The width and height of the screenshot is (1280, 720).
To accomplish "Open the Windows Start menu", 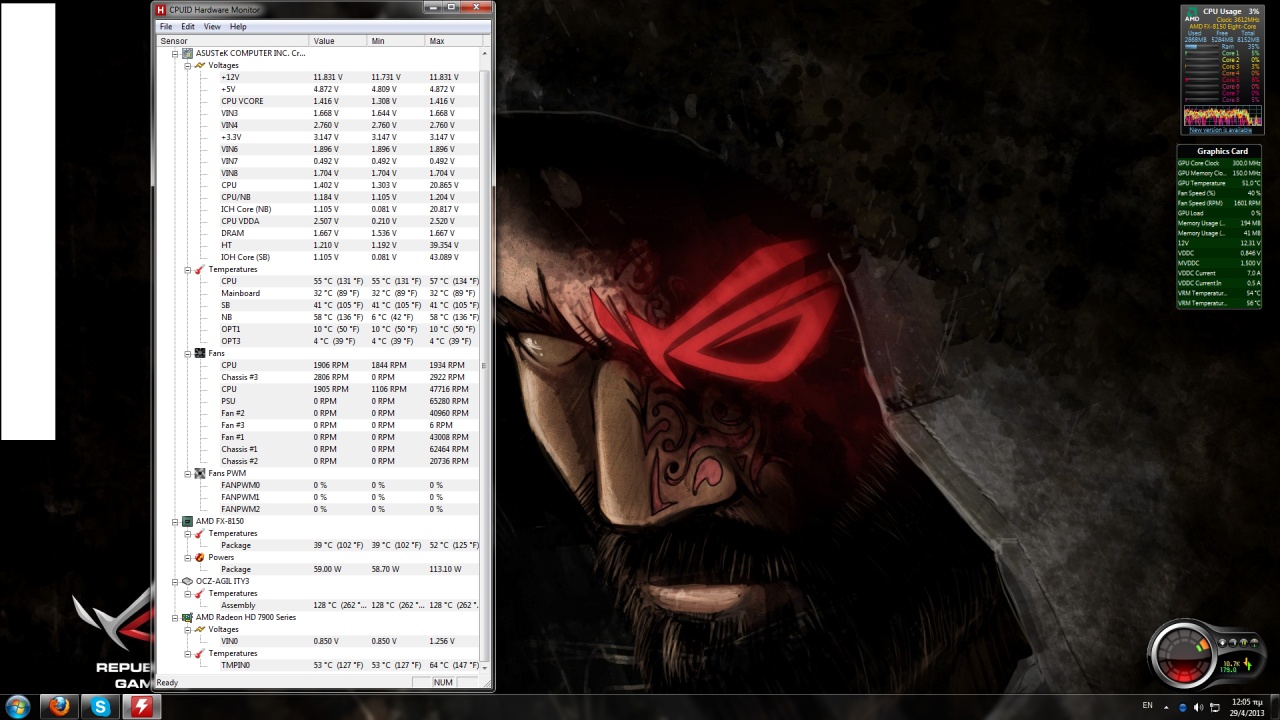I will [17, 707].
